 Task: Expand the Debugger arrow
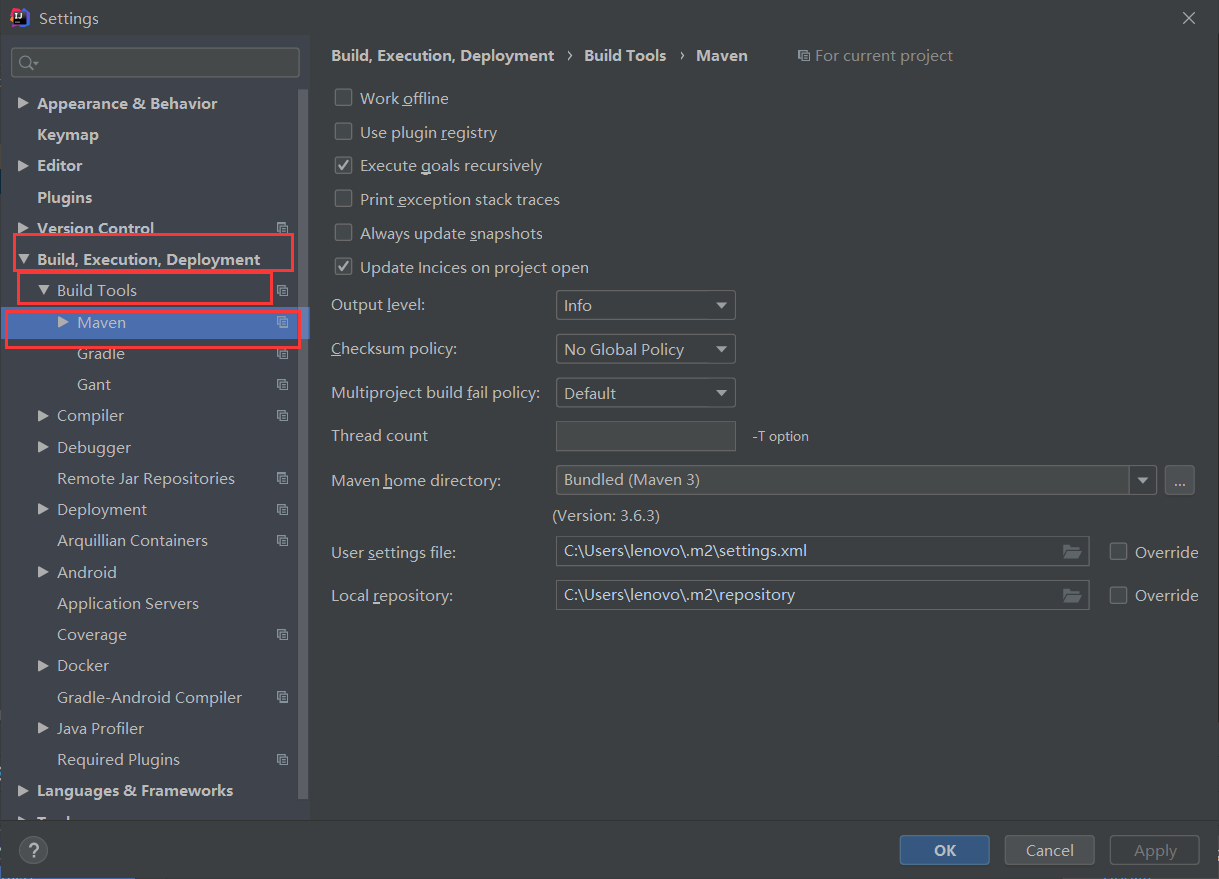pos(43,447)
